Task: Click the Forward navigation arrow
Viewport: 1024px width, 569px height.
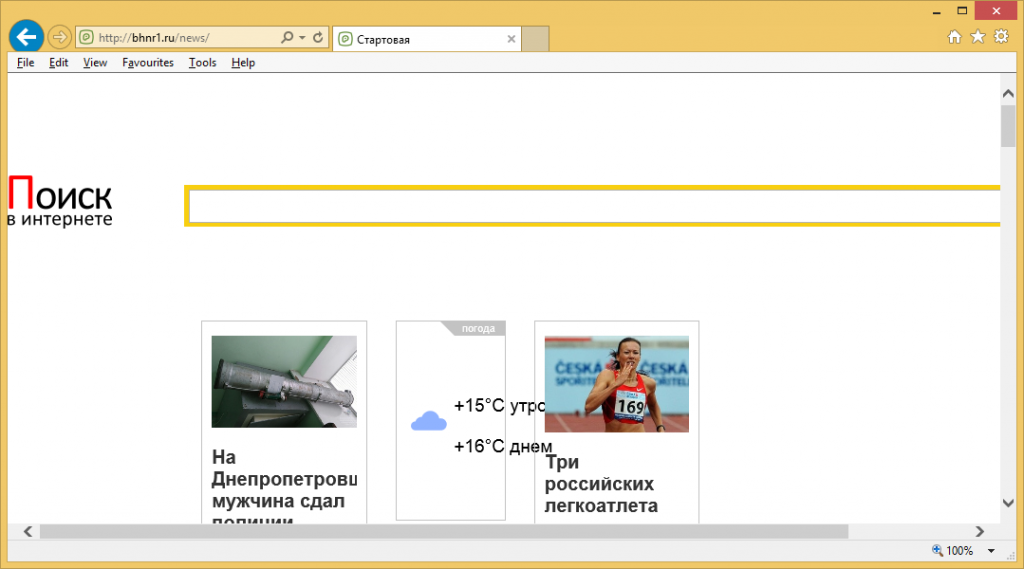Action: click(59, 38)
